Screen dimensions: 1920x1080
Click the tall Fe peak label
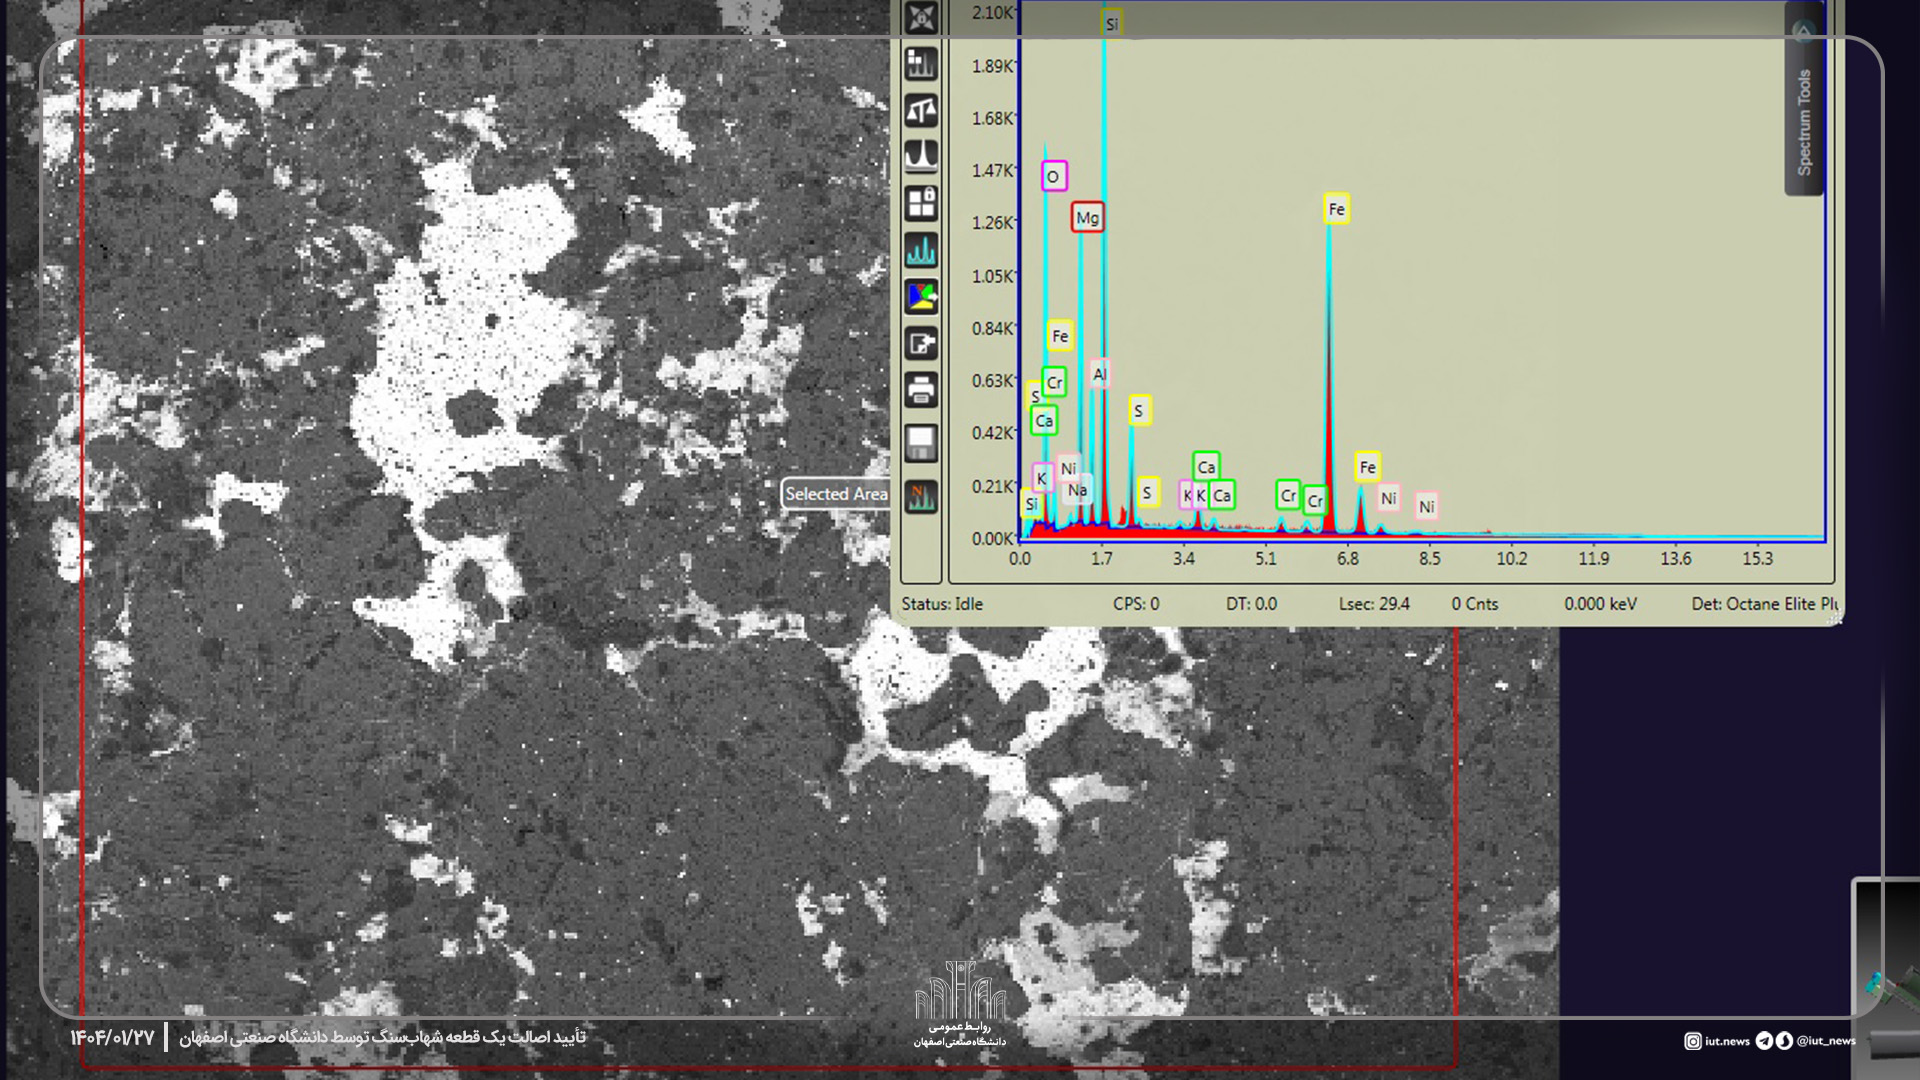click(x=1336, y=209)
